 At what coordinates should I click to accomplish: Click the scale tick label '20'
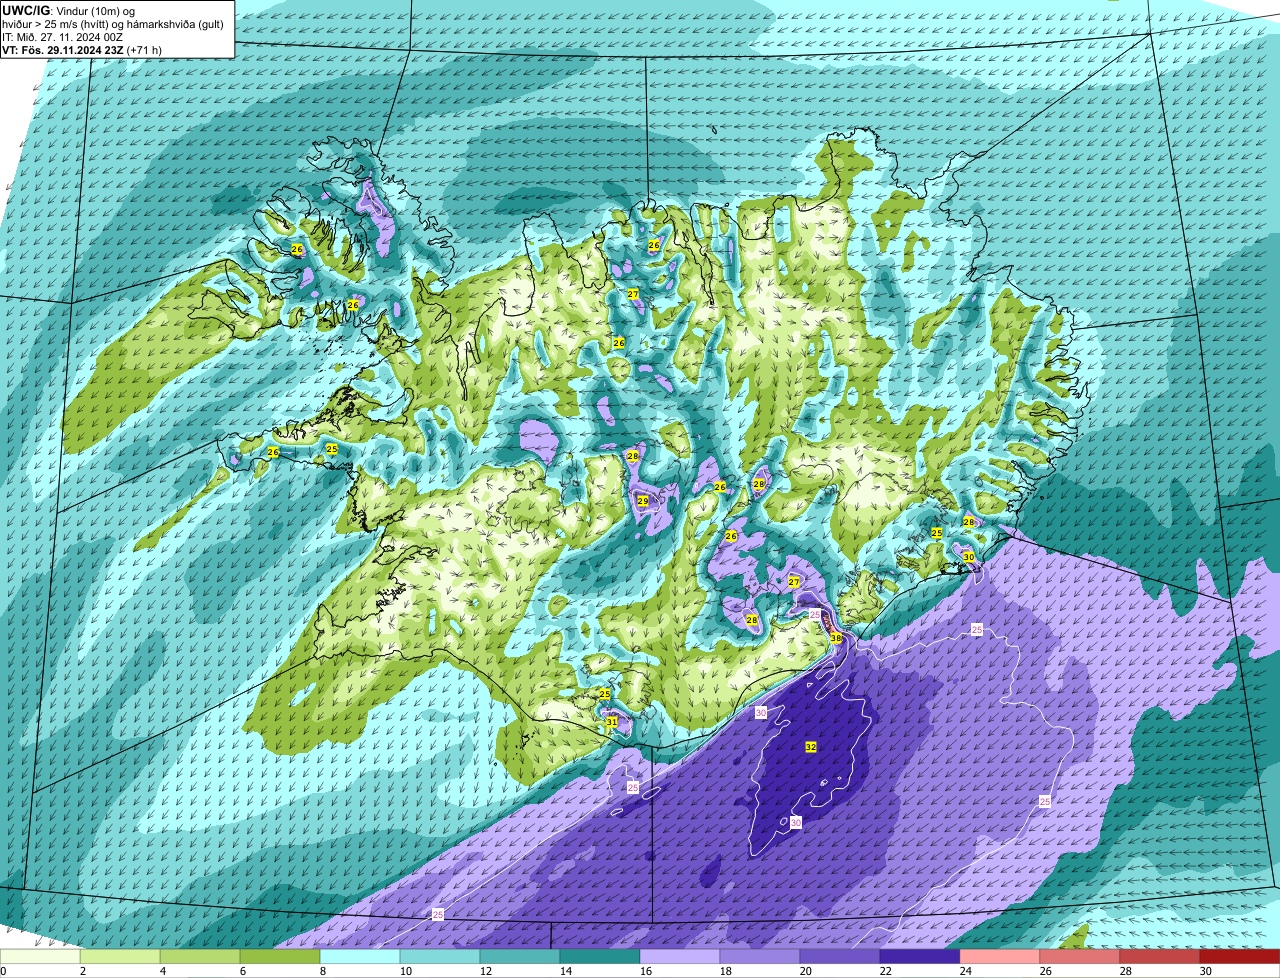(x=806, y=971)
